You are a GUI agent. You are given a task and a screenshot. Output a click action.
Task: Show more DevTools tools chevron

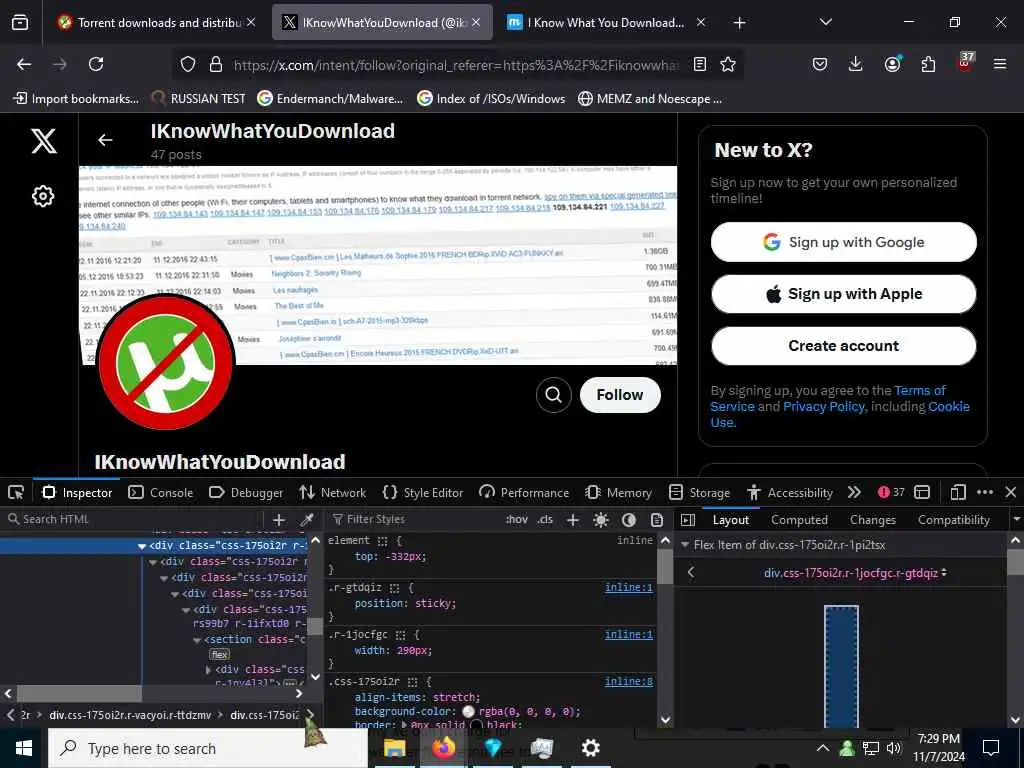(x=854, y=492)
